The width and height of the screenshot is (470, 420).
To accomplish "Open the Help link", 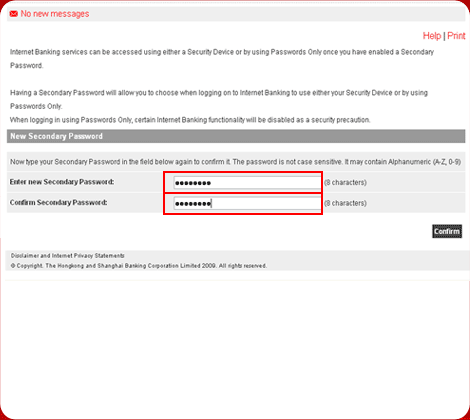I will [x=432, y=36].
